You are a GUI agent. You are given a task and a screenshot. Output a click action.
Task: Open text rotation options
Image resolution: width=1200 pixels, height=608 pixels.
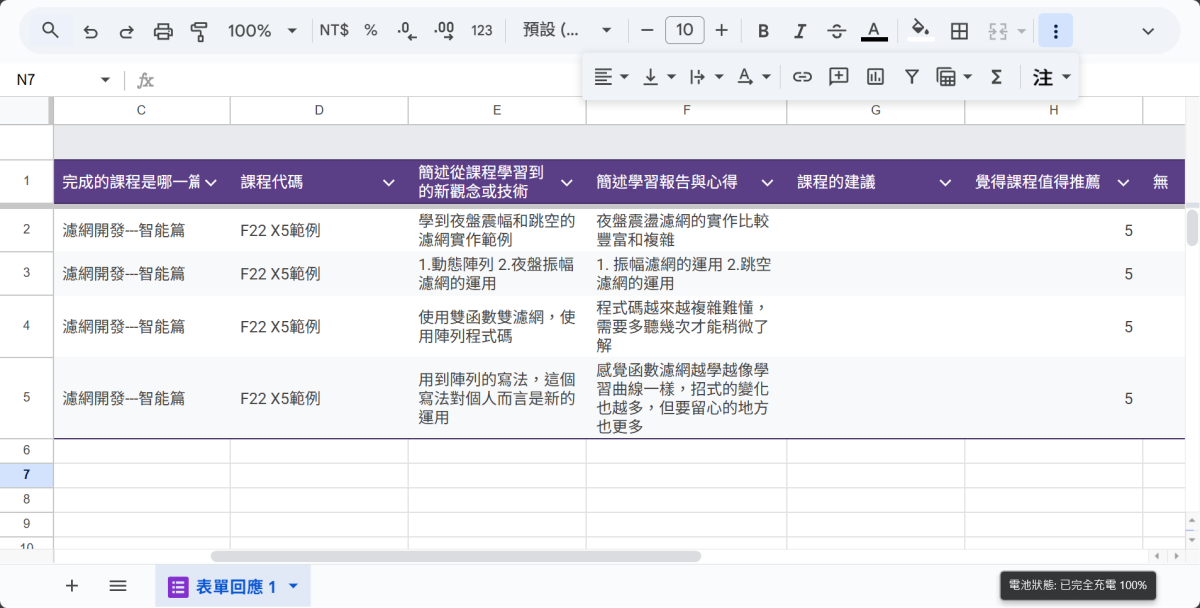[754, 76]
